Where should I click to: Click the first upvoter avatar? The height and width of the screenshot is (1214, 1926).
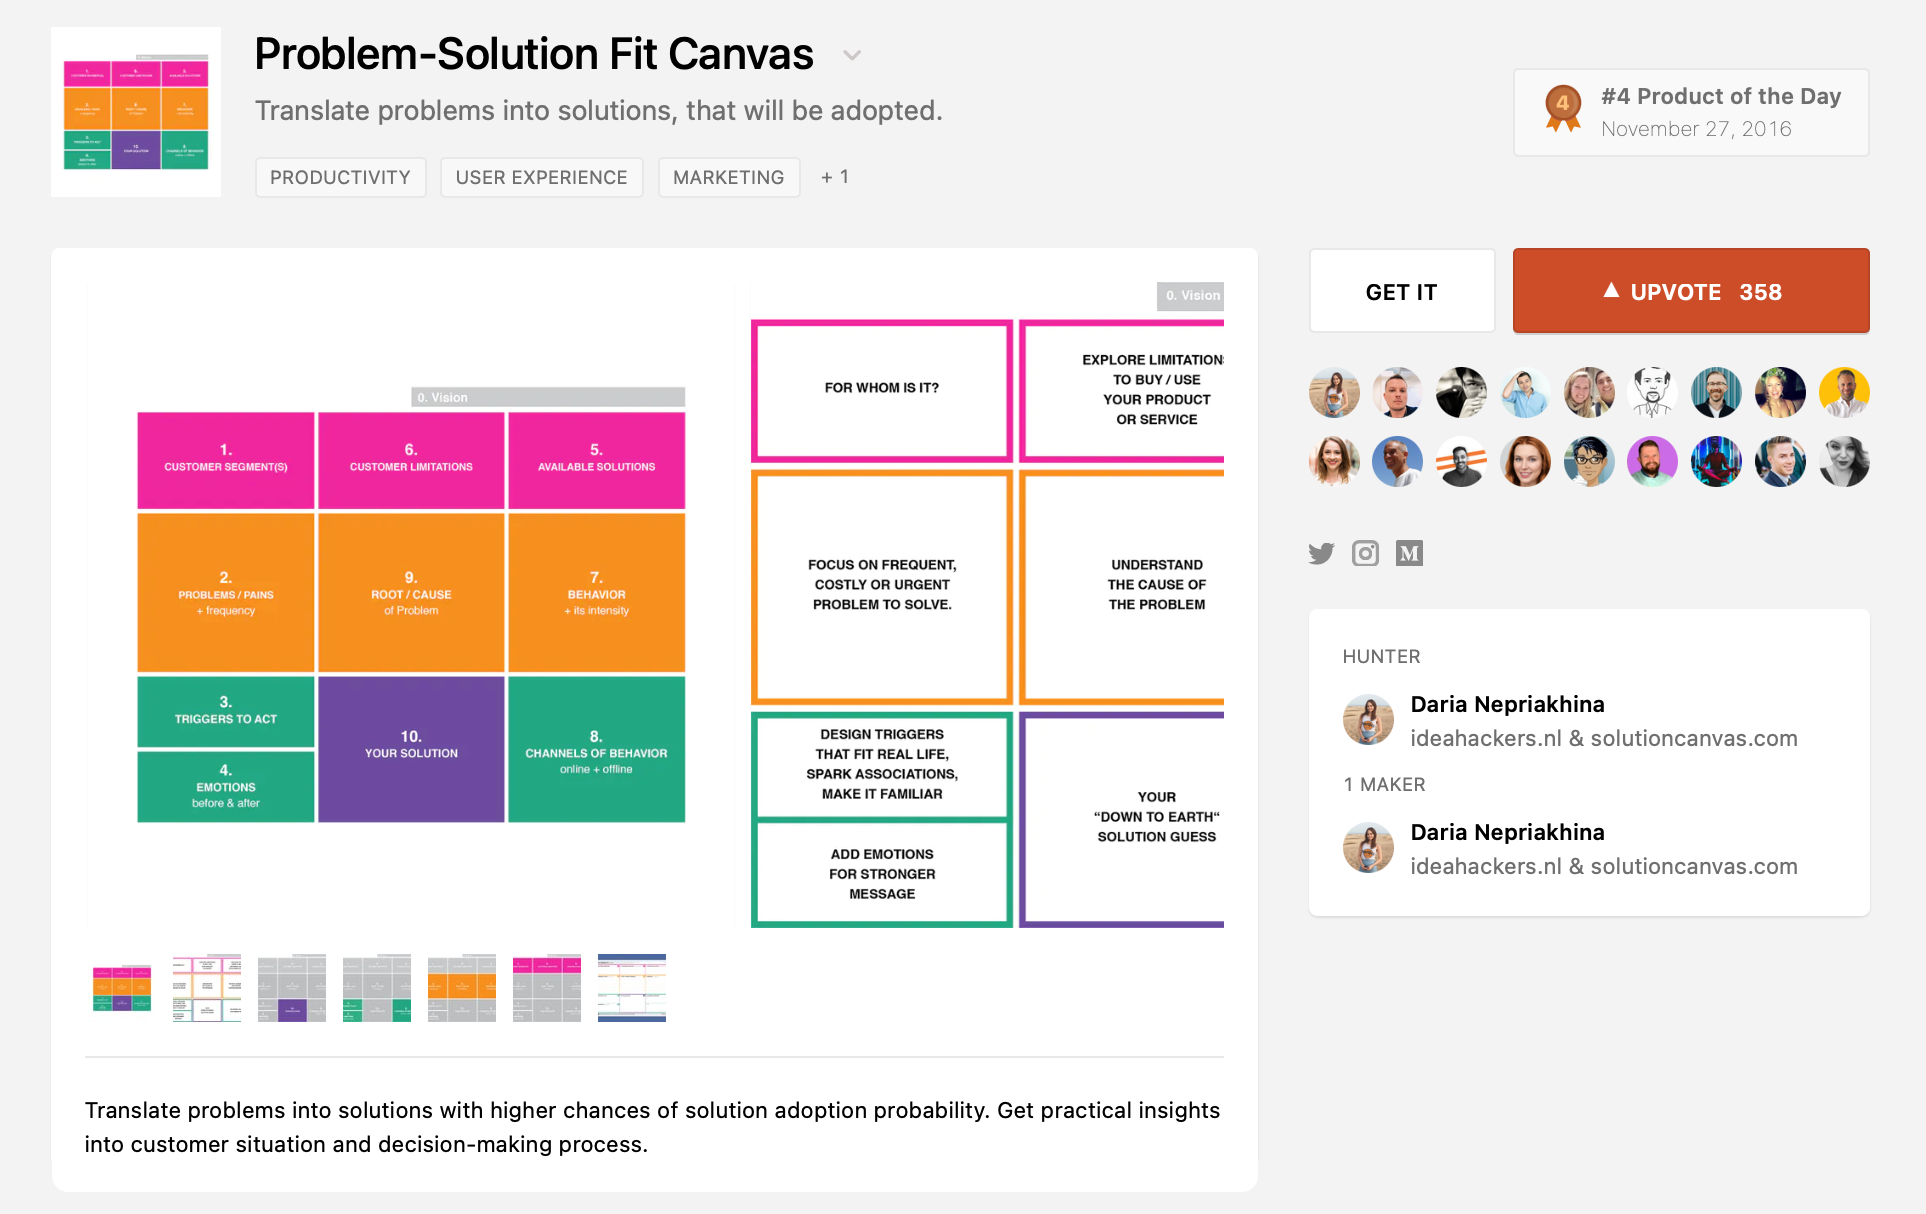1334,392
